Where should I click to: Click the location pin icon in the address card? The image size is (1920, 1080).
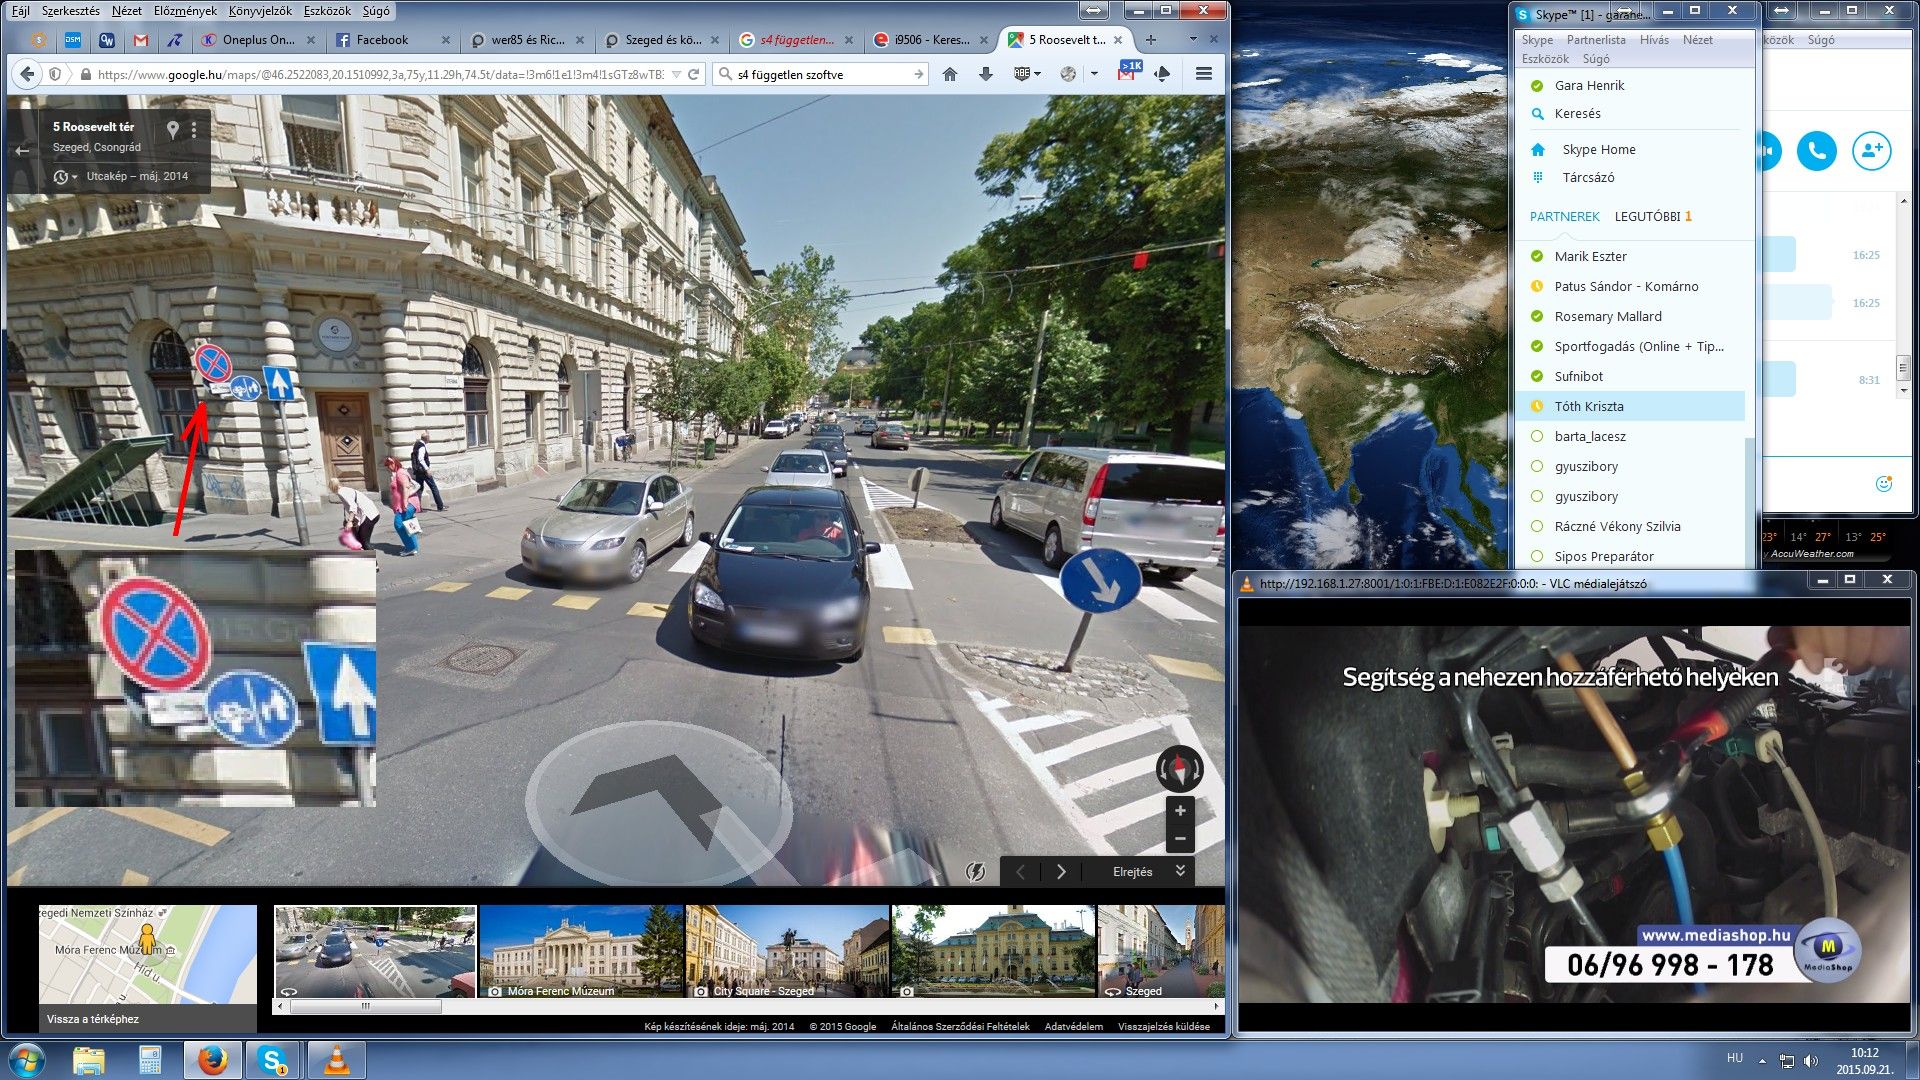pos(172,129)
